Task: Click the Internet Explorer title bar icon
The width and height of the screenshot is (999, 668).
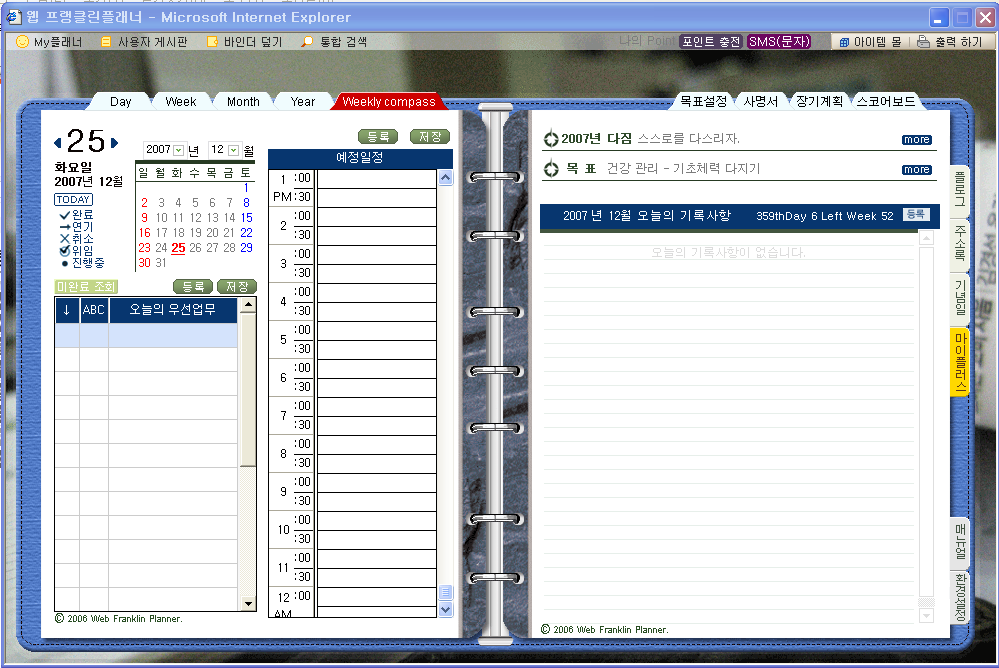Action: (14, 17)
